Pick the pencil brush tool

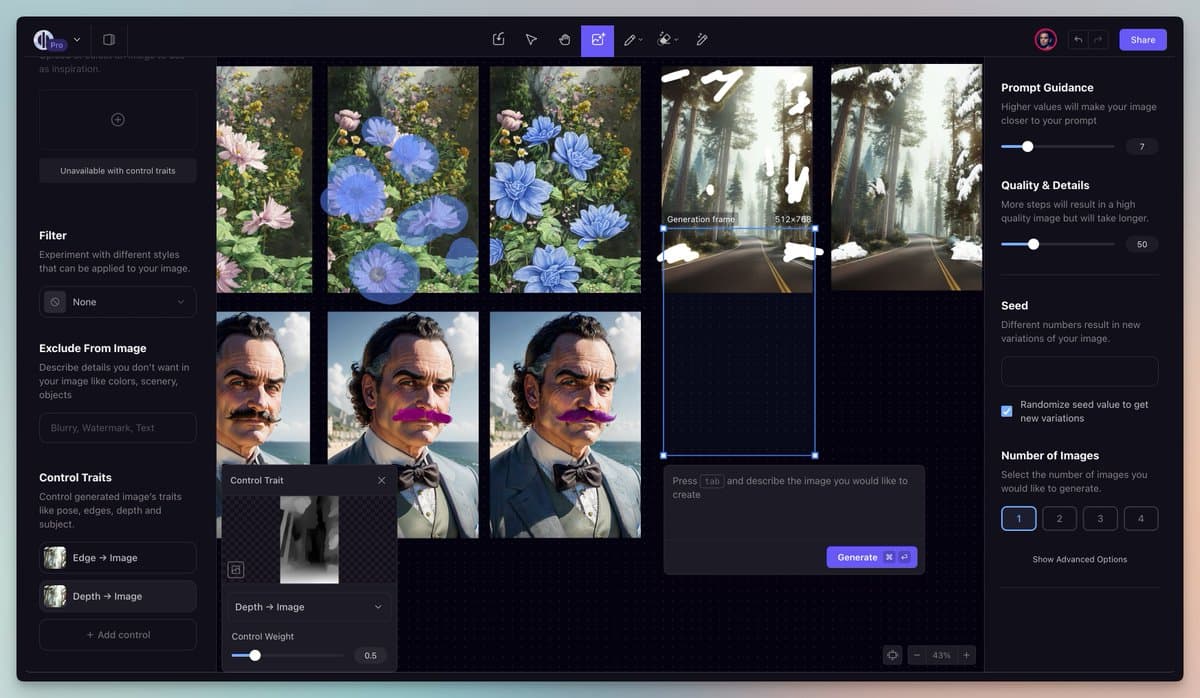tap(630, 40)
